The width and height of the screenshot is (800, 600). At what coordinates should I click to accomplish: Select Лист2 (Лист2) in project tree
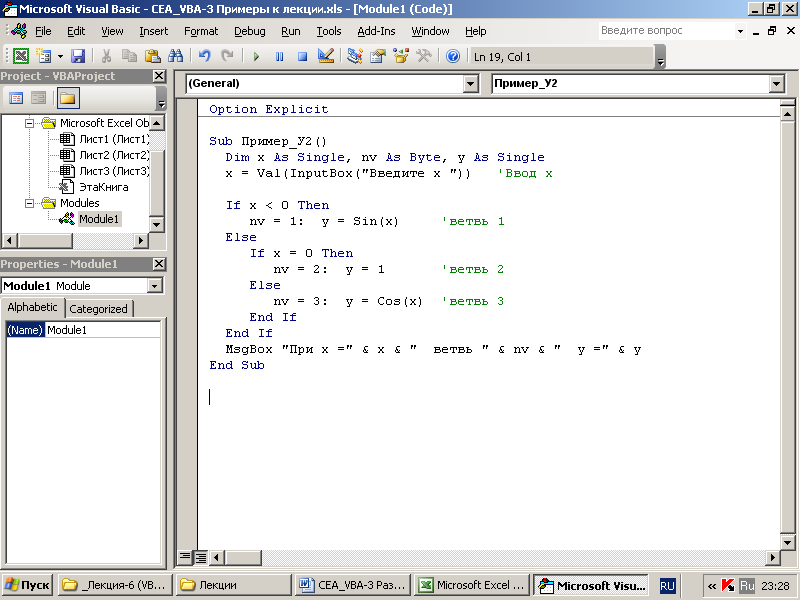pos(114,155)
